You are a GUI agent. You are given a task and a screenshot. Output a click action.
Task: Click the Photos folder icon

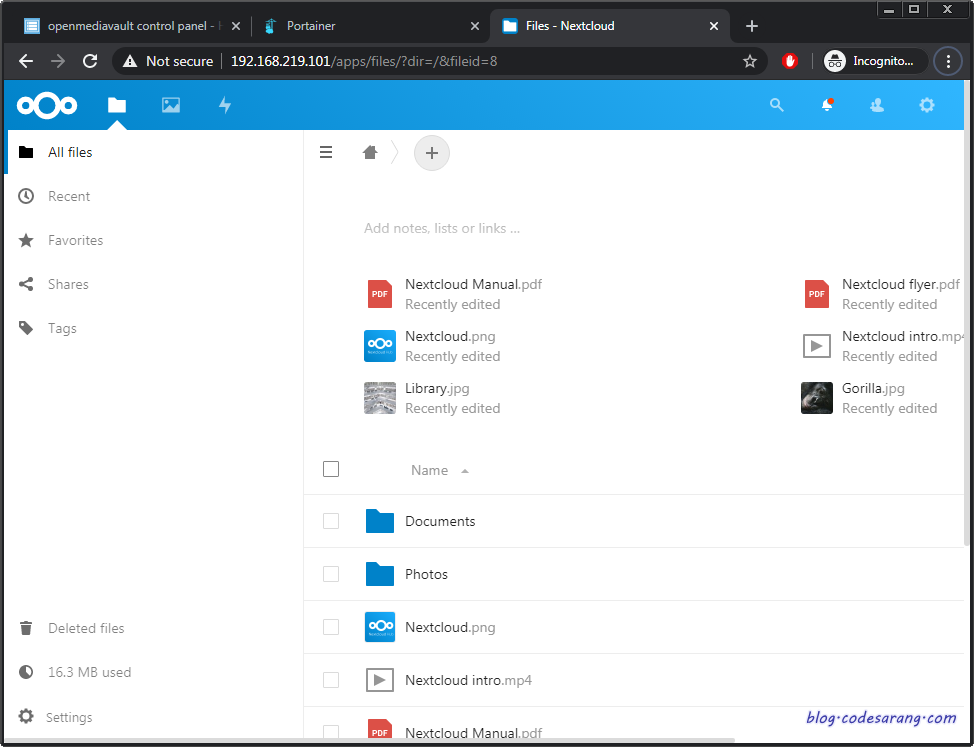pyautogui.click(x=380, y=574)
